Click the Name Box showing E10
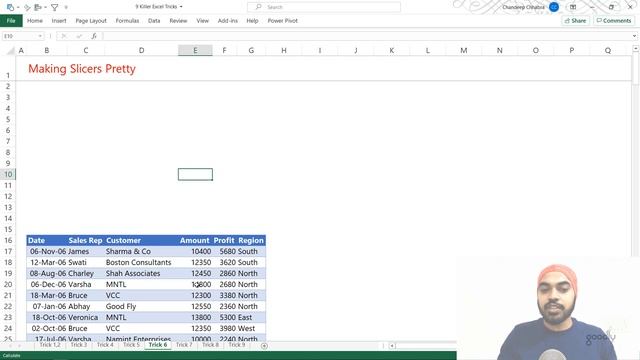Image resolution: width=640 pixels, height=360 pixels. [20, 36]
